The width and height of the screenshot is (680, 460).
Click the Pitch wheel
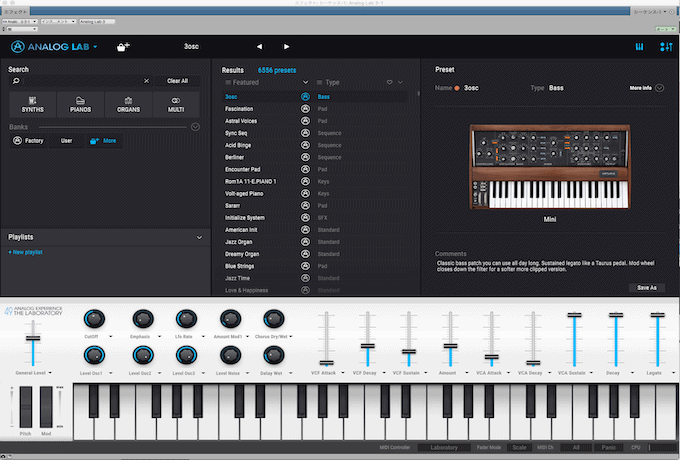click(26, 408)
